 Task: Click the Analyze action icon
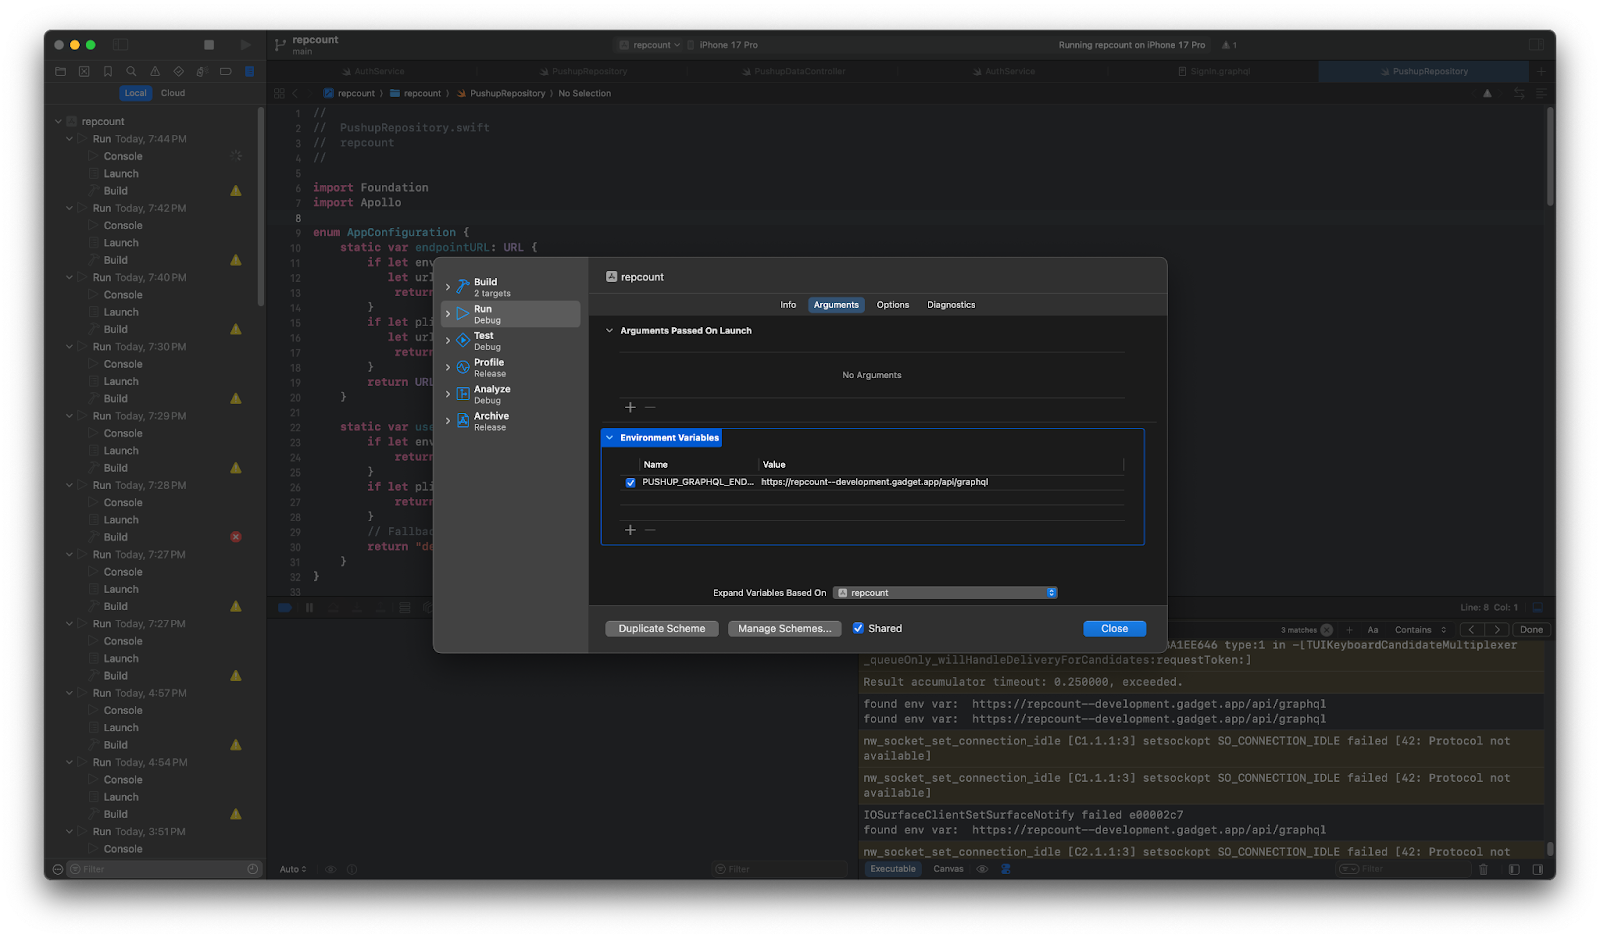pos(463,394)
